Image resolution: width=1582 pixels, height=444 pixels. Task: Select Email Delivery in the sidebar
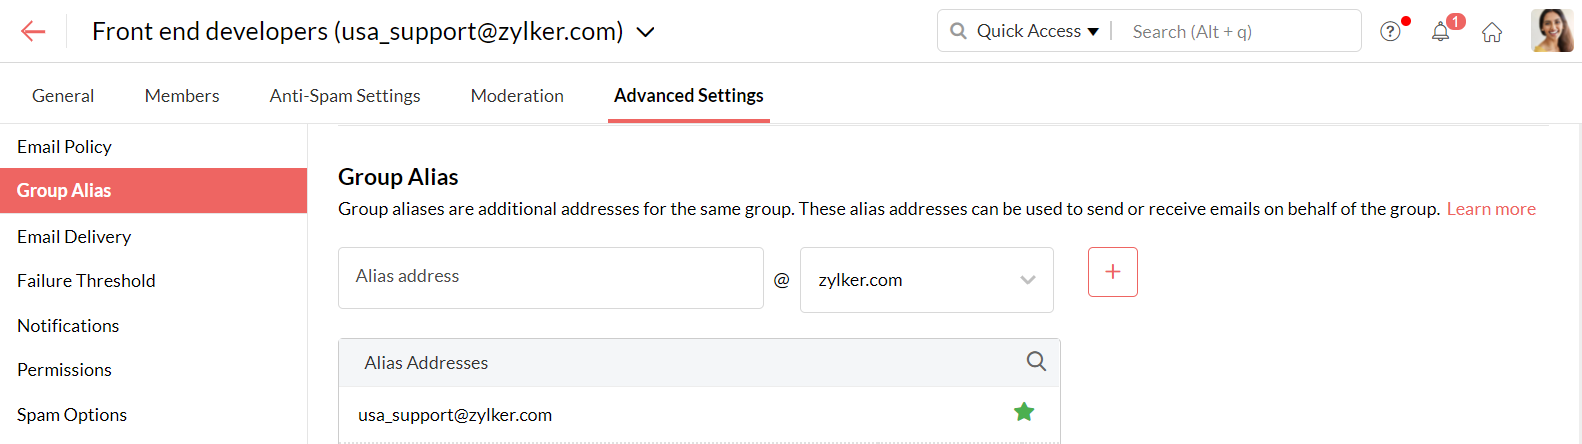[74, 237]
